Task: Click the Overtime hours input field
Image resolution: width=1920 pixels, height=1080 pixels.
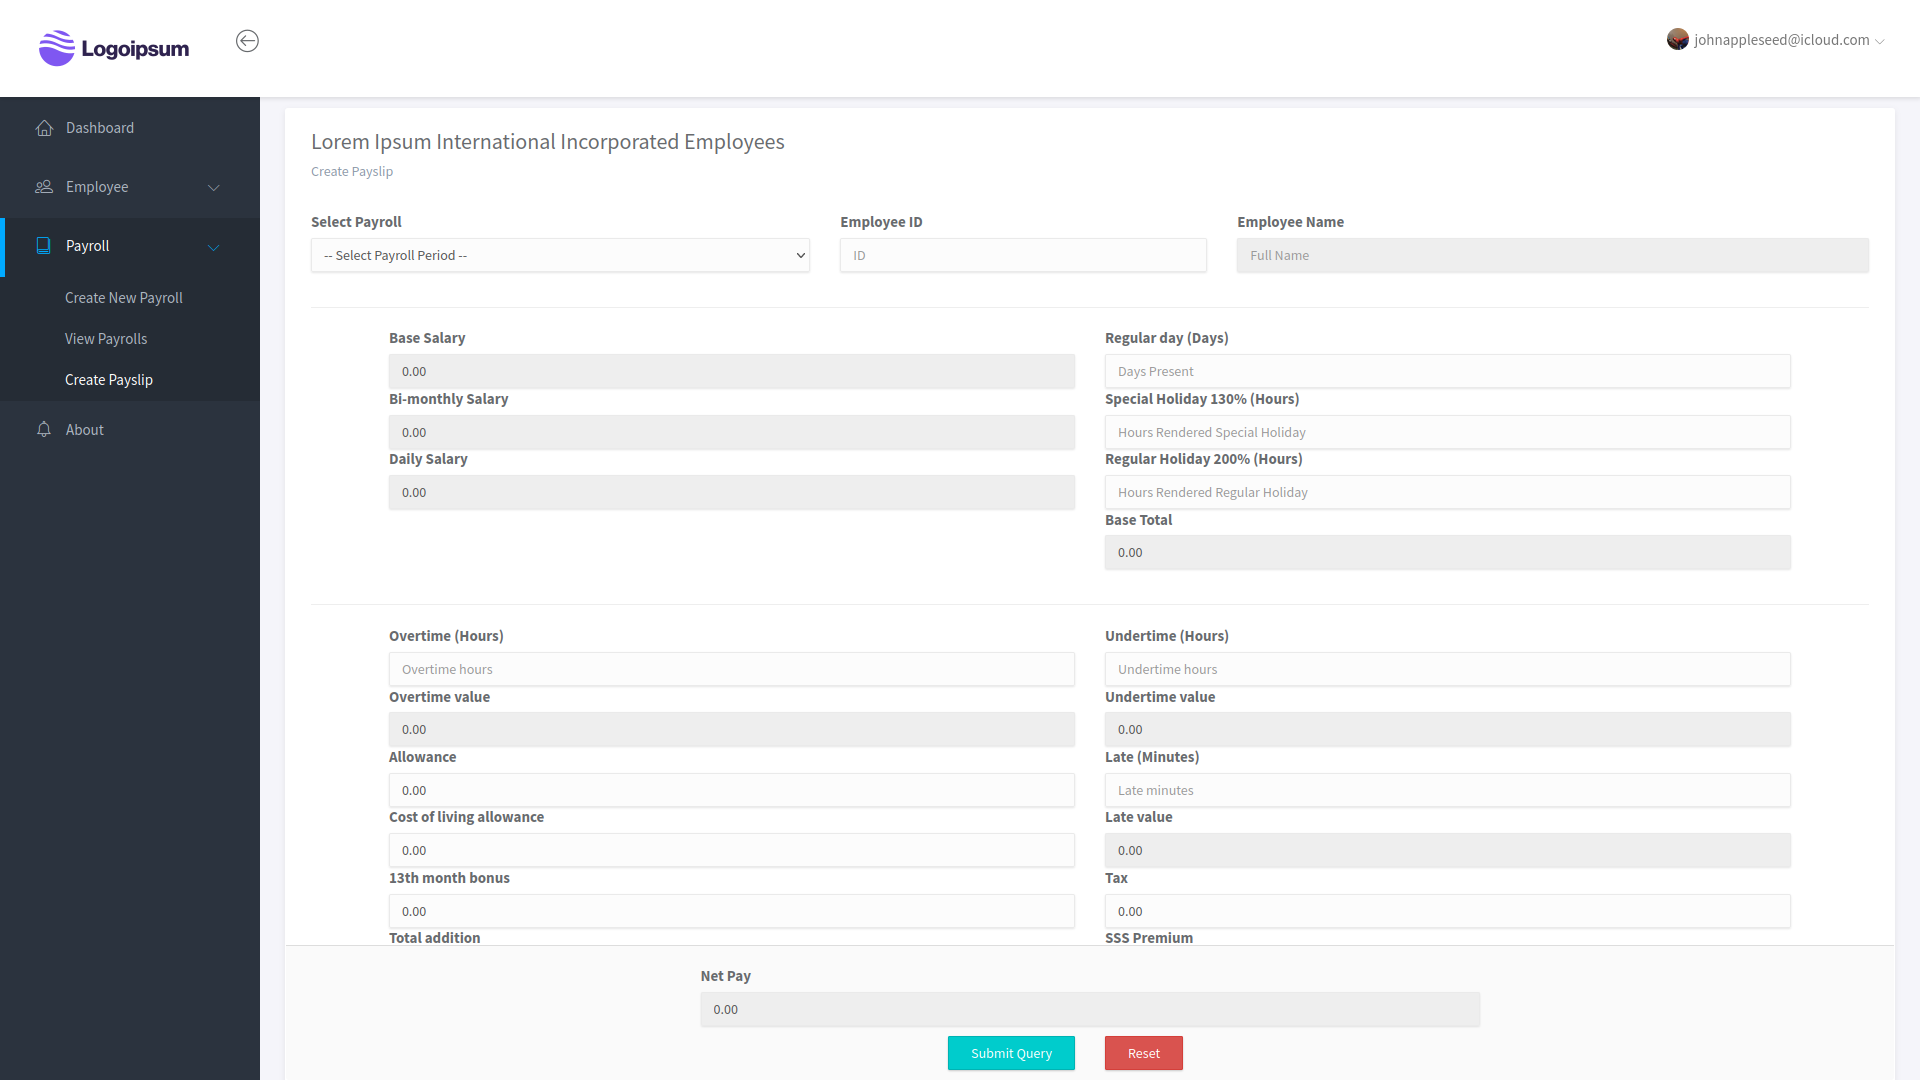Action: 731,670
